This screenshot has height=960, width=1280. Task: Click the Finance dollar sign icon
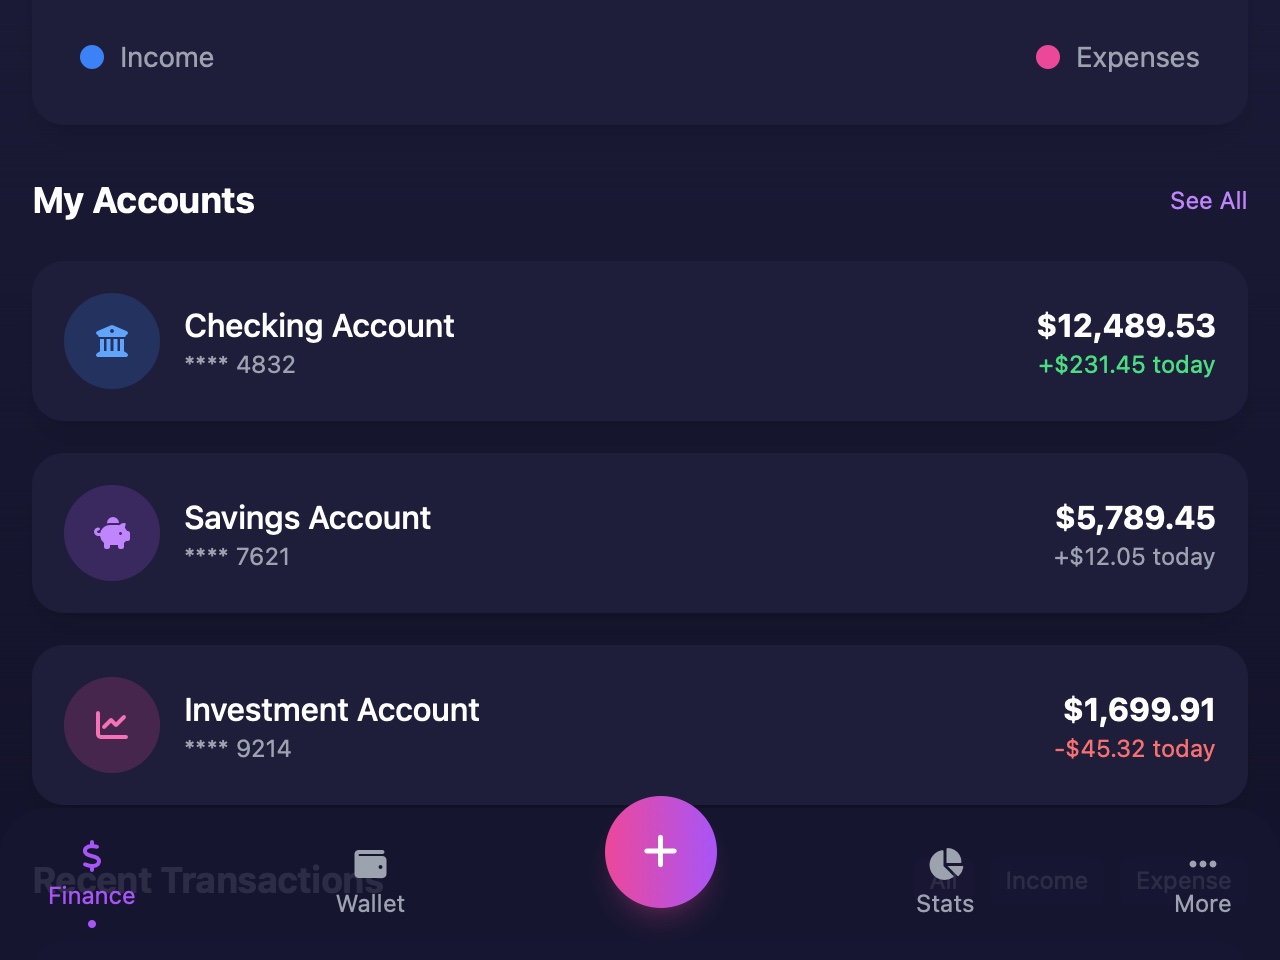click(91, 854)
